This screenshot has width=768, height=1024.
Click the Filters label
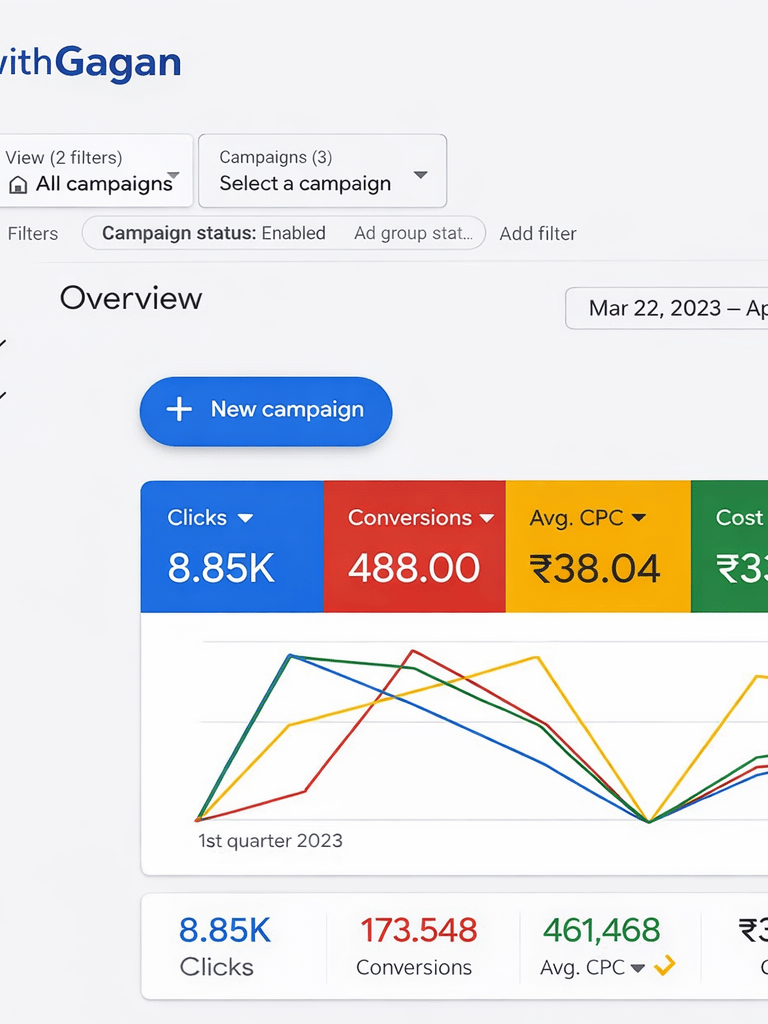pos(33,234)
